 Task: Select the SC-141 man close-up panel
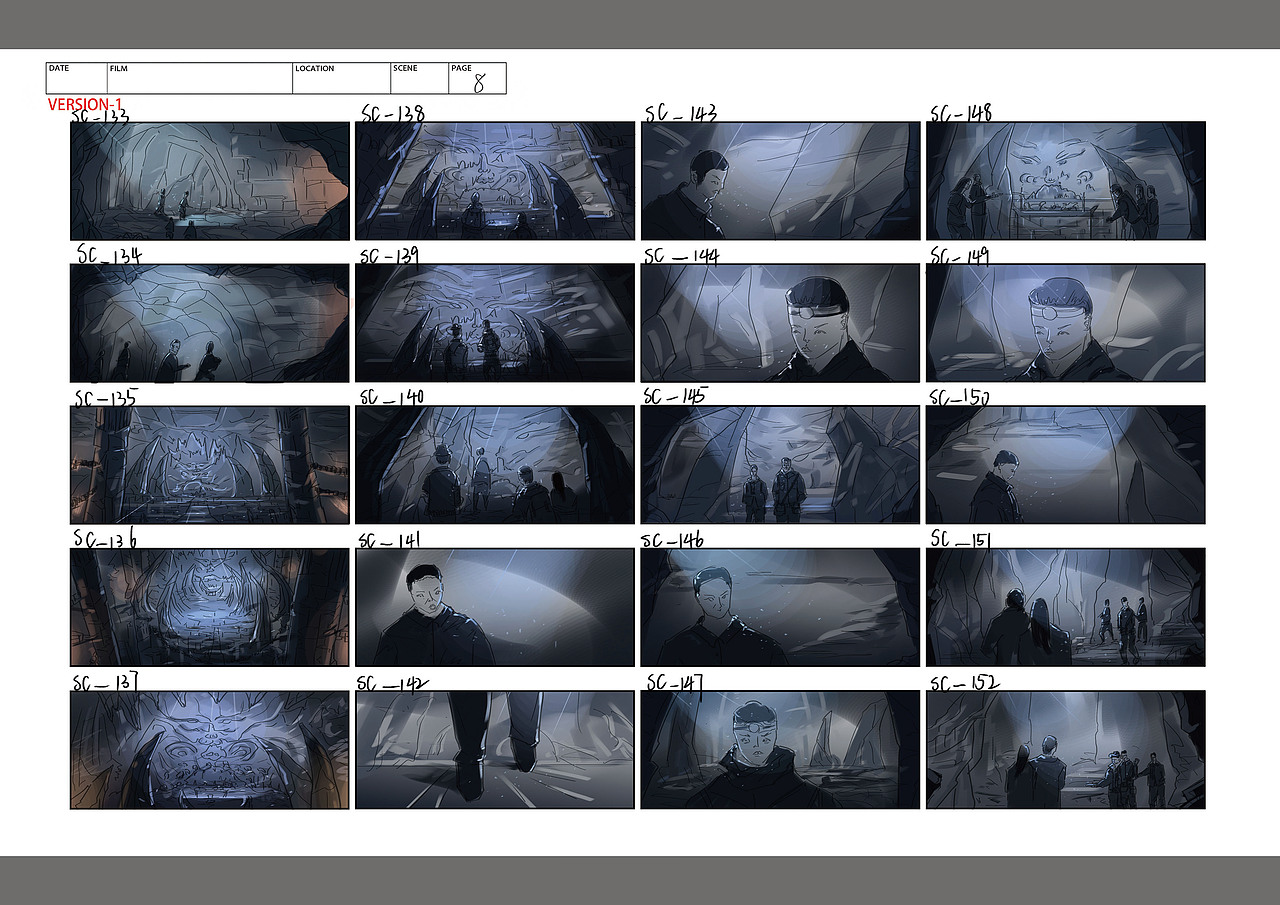click(x=495, y=607)
